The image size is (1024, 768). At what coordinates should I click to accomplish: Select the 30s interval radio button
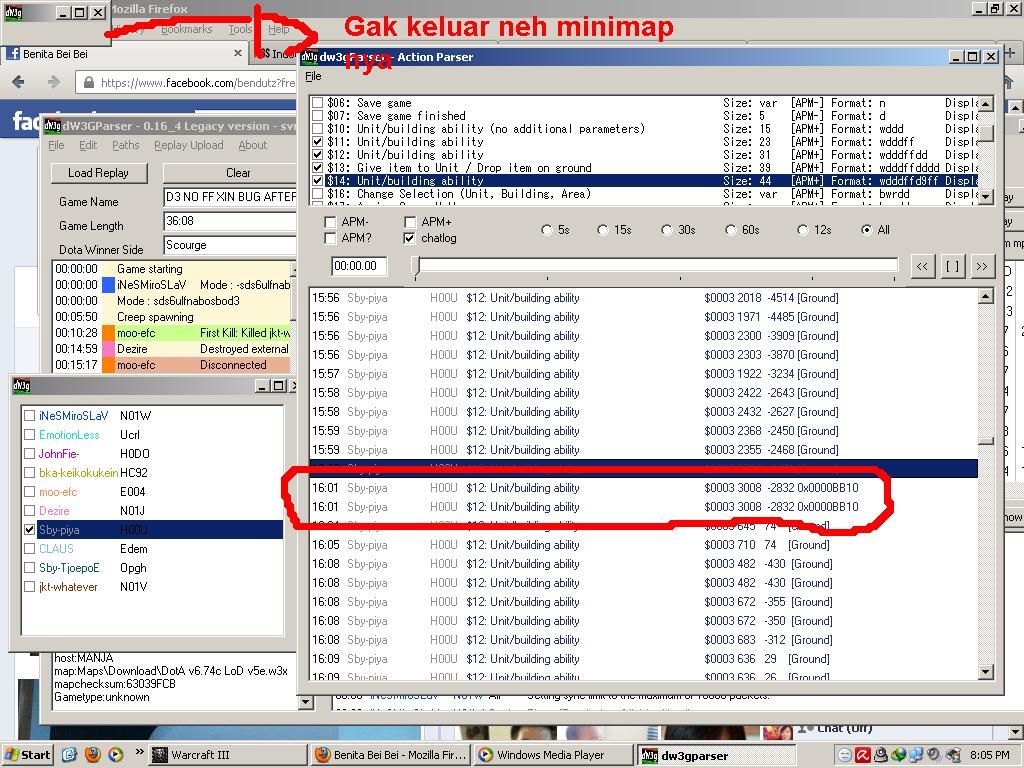[x=666, y=230]
